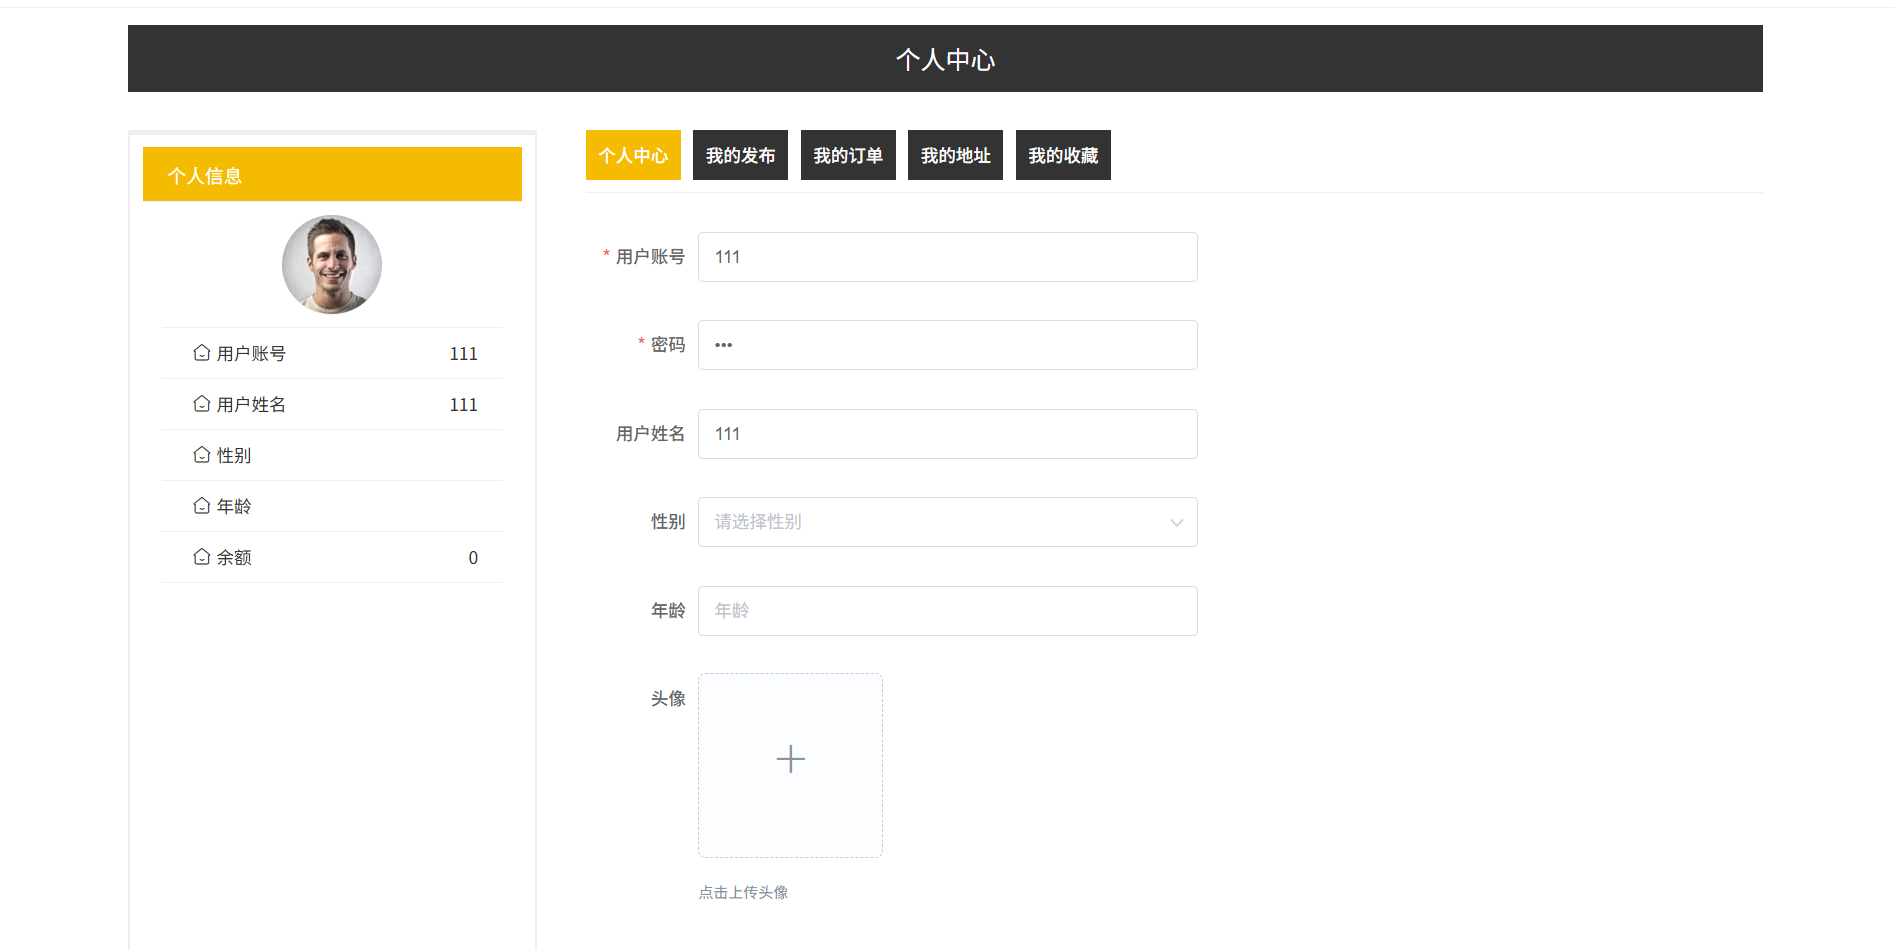Open the 我的收藏 tab
The height and width of the screenshot is (950, 1895).
tap(1063, 155)
